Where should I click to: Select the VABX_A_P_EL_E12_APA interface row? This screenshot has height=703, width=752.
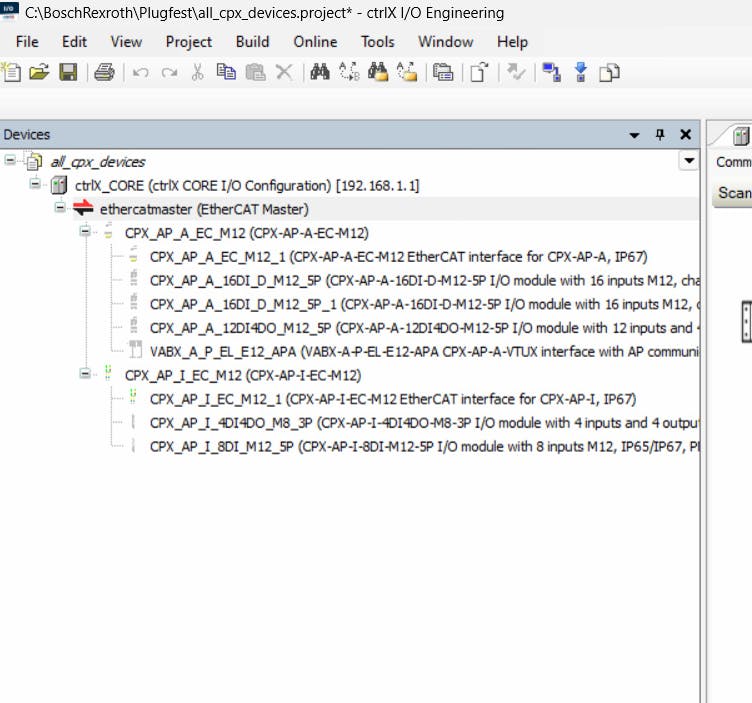click(x=424, y=352)
